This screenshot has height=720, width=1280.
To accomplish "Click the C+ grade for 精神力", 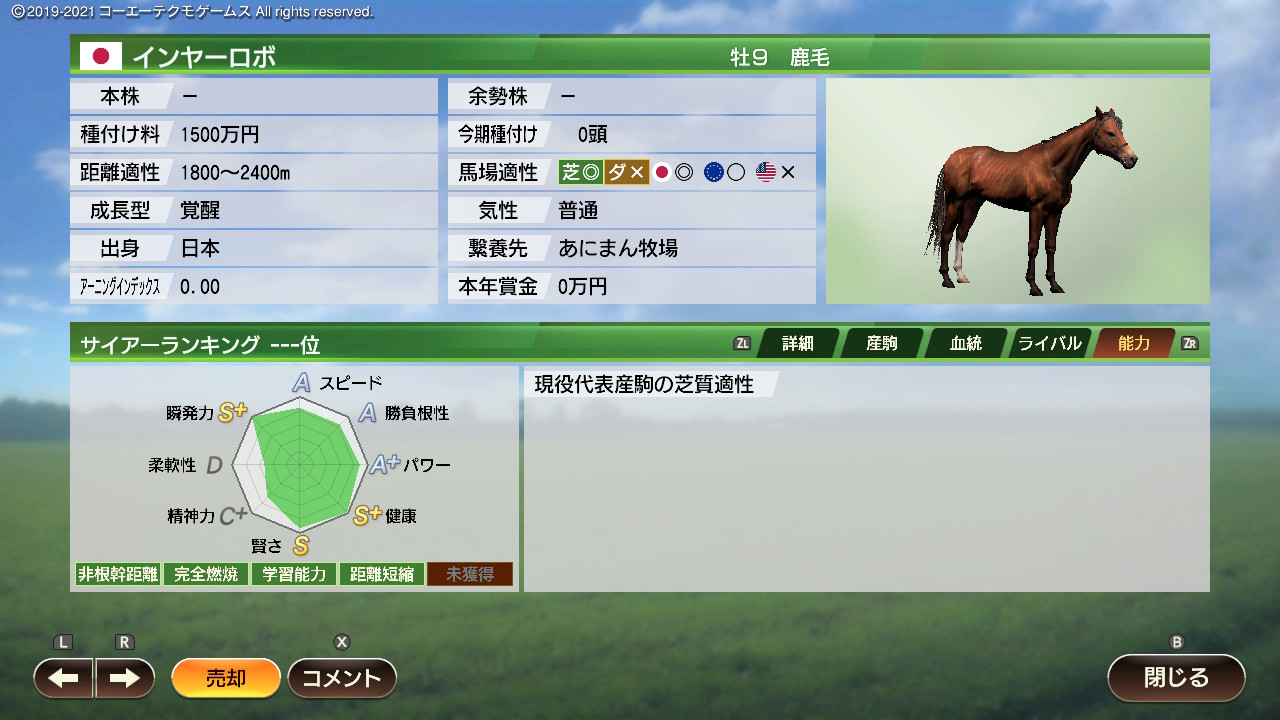I will point(233,516).
